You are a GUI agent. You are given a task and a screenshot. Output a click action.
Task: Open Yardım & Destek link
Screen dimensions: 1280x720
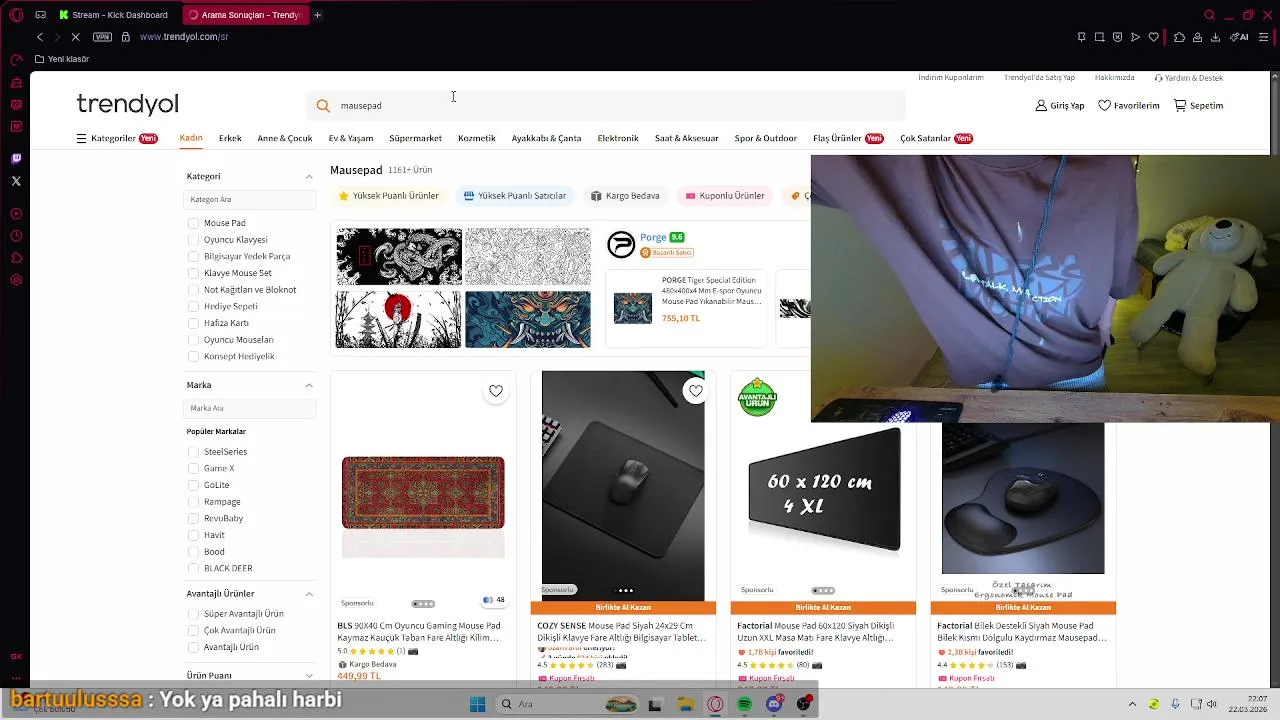[1189, 78]
